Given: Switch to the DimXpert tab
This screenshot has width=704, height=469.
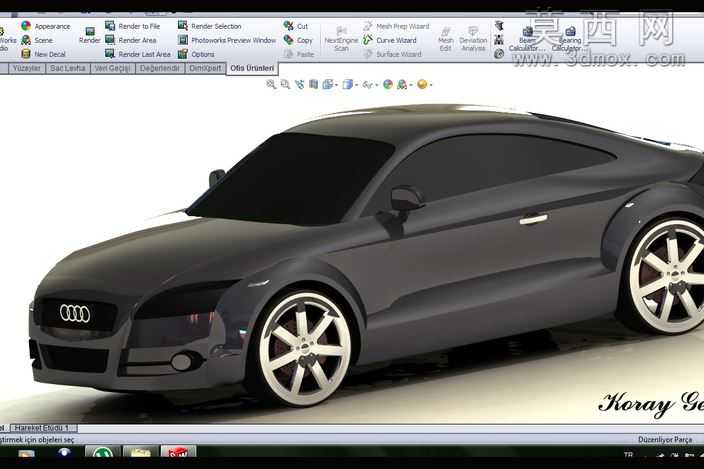Looking at the screenshot, I should (205, 68).
